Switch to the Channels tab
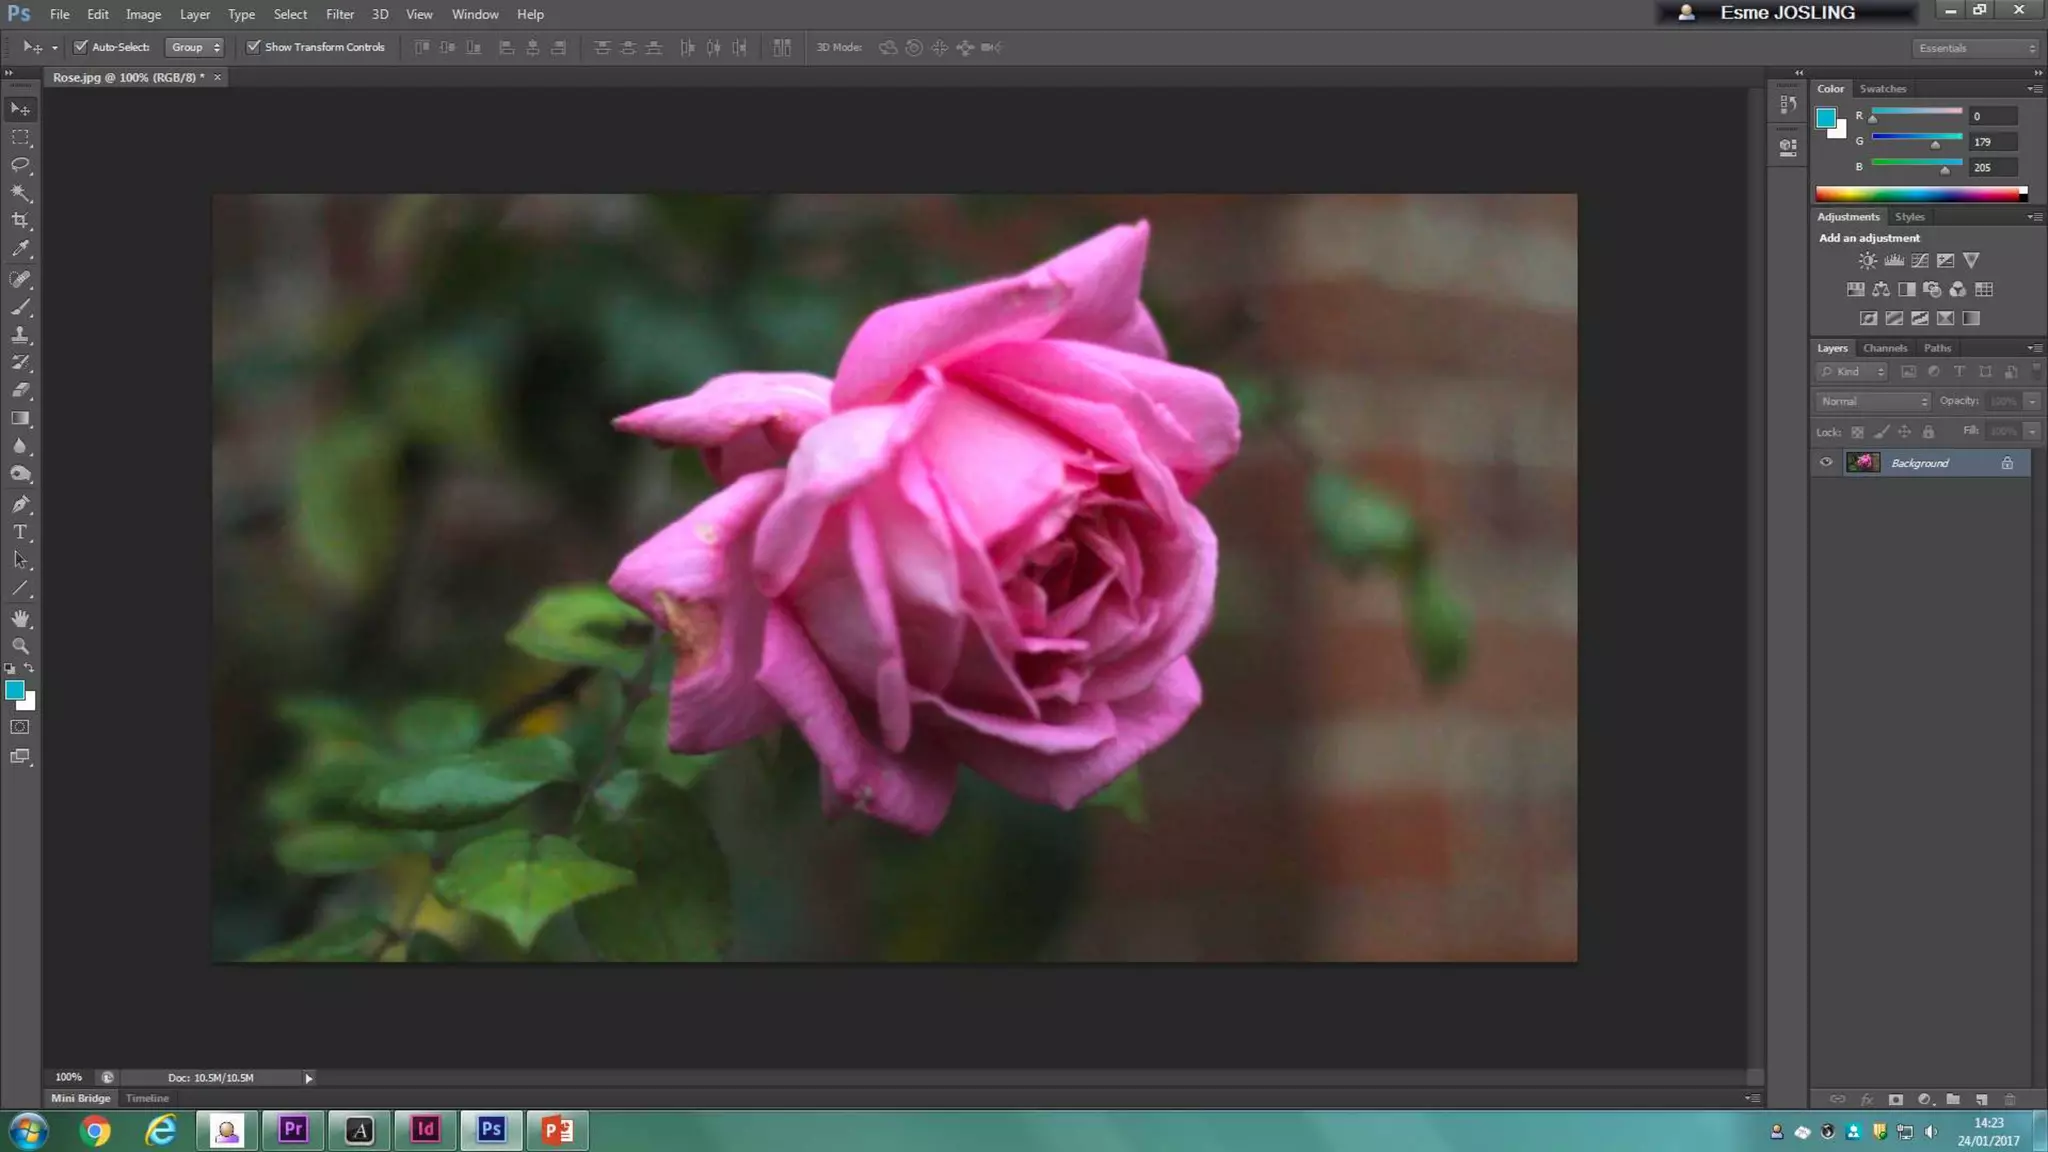The height and width of the screenshot is (1152, 2048). (1885, 348)
